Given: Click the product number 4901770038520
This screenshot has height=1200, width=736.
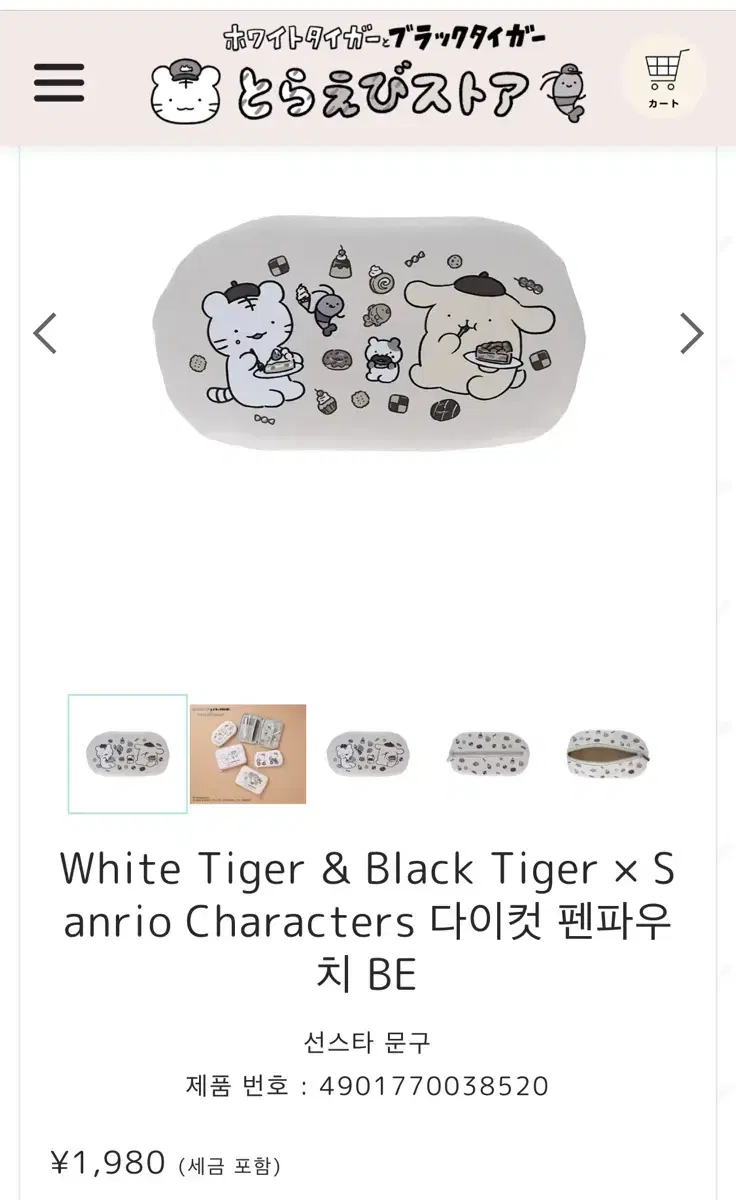Looking at the screenshot, I should click(434, 1085).
